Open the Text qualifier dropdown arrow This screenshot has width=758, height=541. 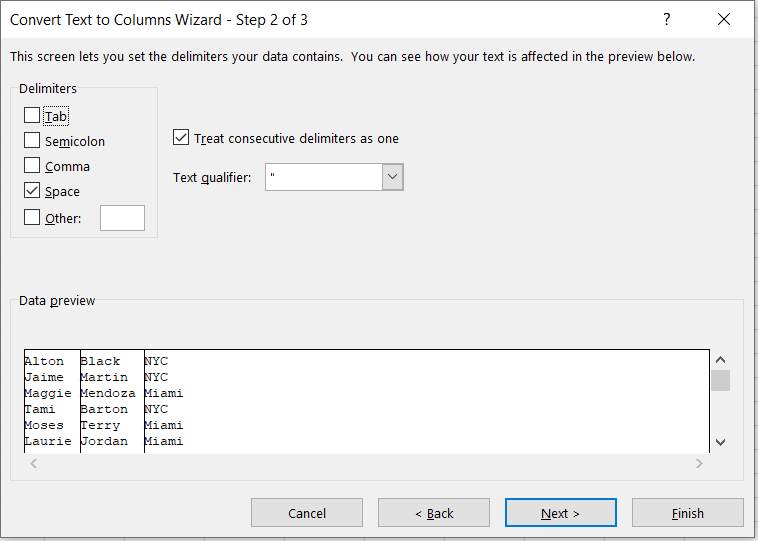(393, 178)
